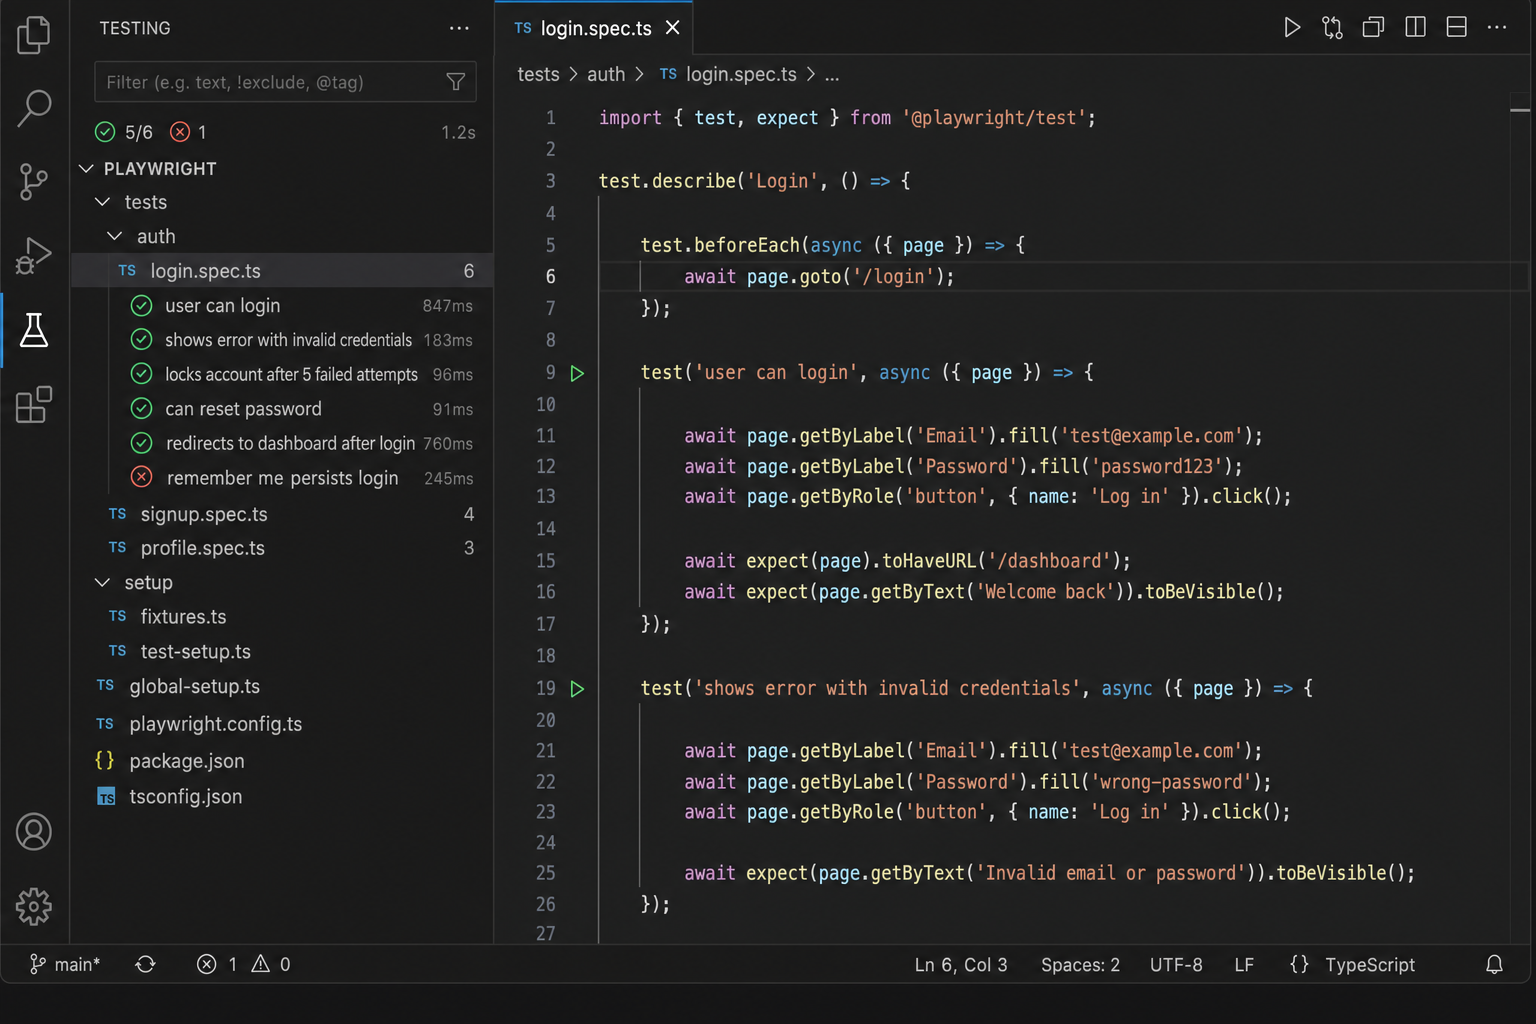Click the 1.2s test duration text
Viewport: 1536px width, 1024px height.
coord(458,132)
